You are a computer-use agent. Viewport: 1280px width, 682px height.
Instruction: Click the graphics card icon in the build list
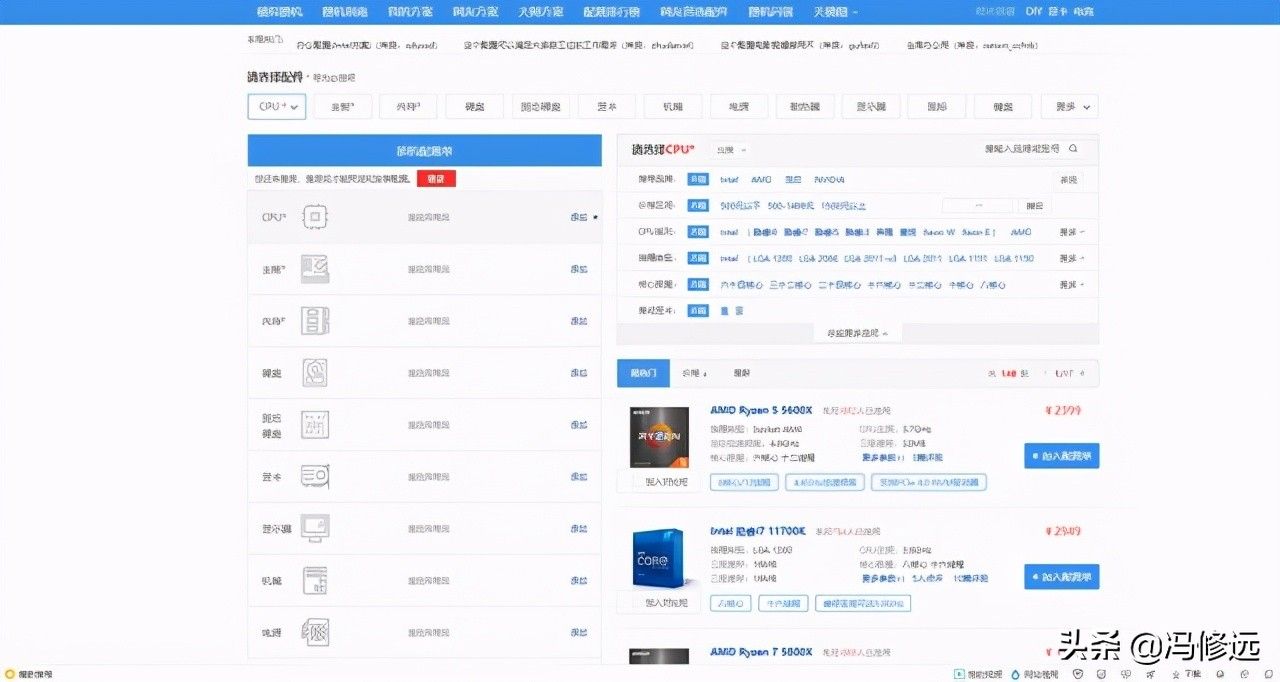315,477
